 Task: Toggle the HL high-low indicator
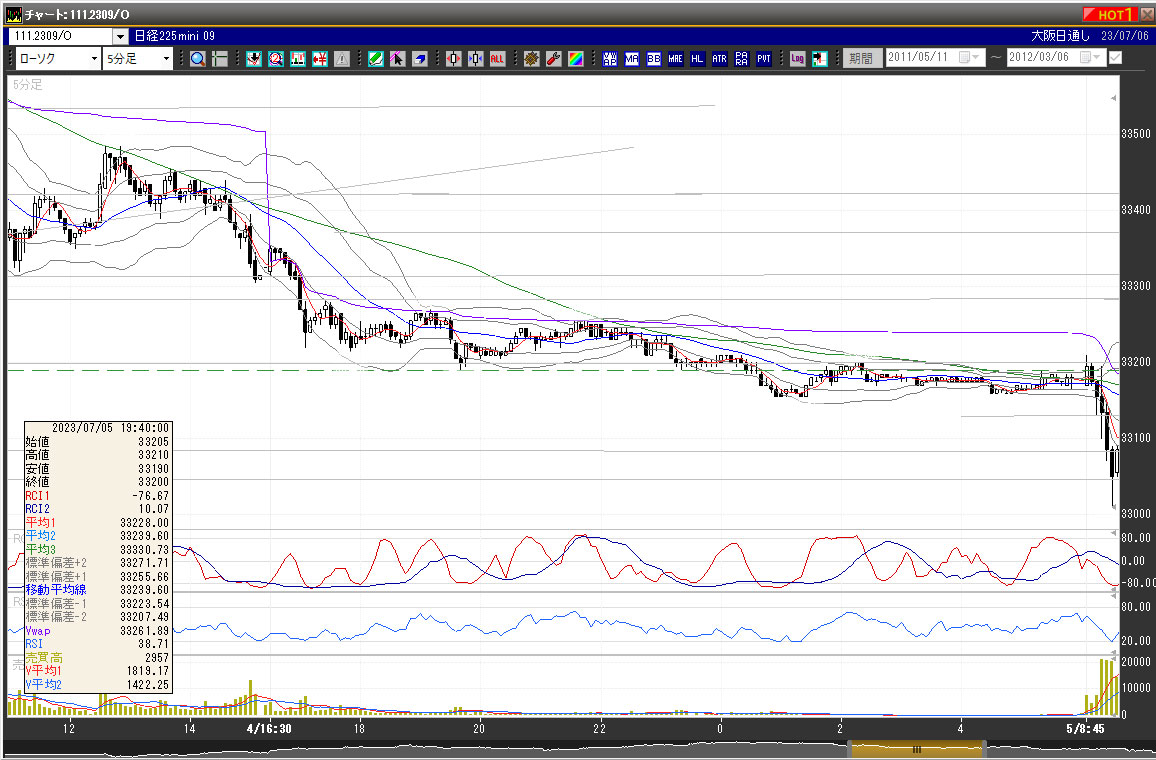click(x=697, y=59)
